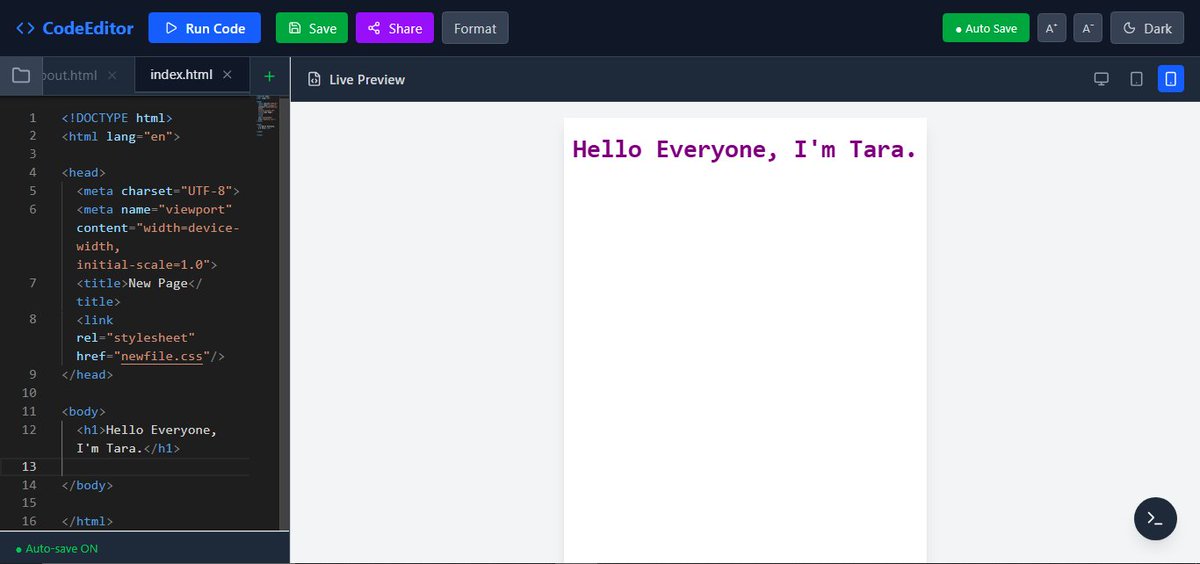Click the meta name="viewport" line
Screen dimensions: 1200x564
click(154, 209)
